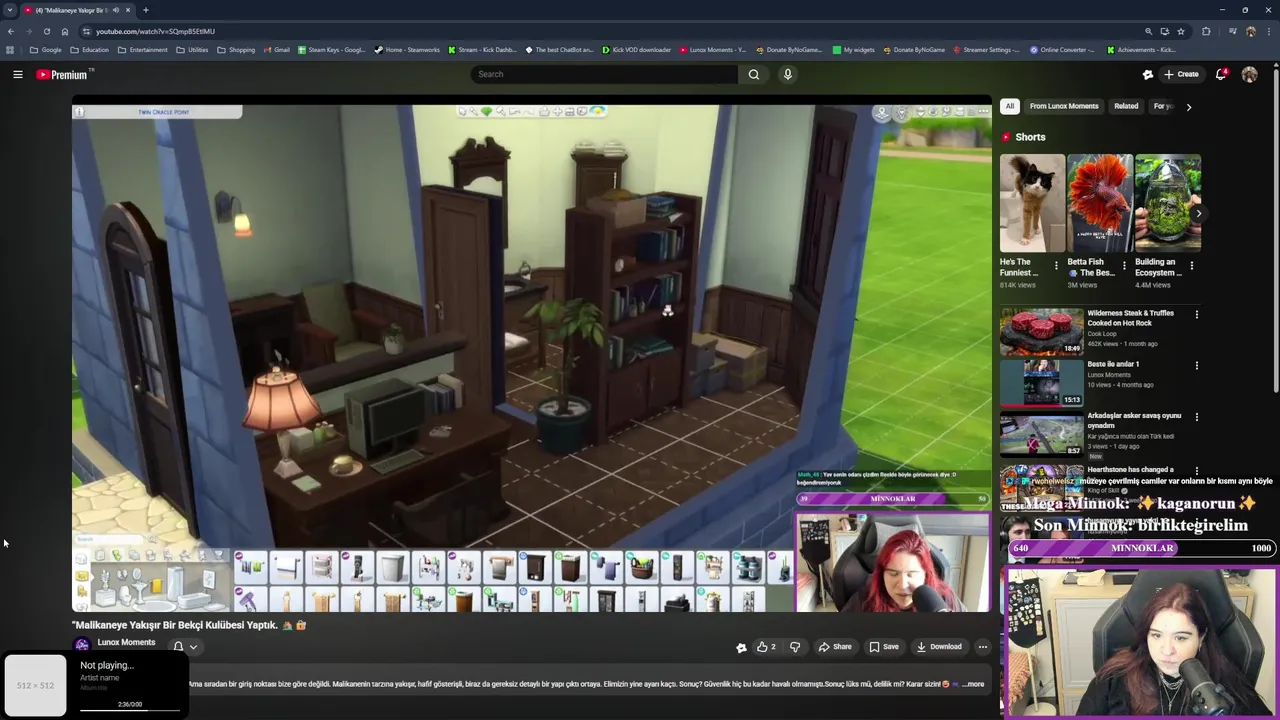The height and width of the screenshot is (720, 1280).
Task: Select the partially visible For you chip
Action: tap(1162, 106)
